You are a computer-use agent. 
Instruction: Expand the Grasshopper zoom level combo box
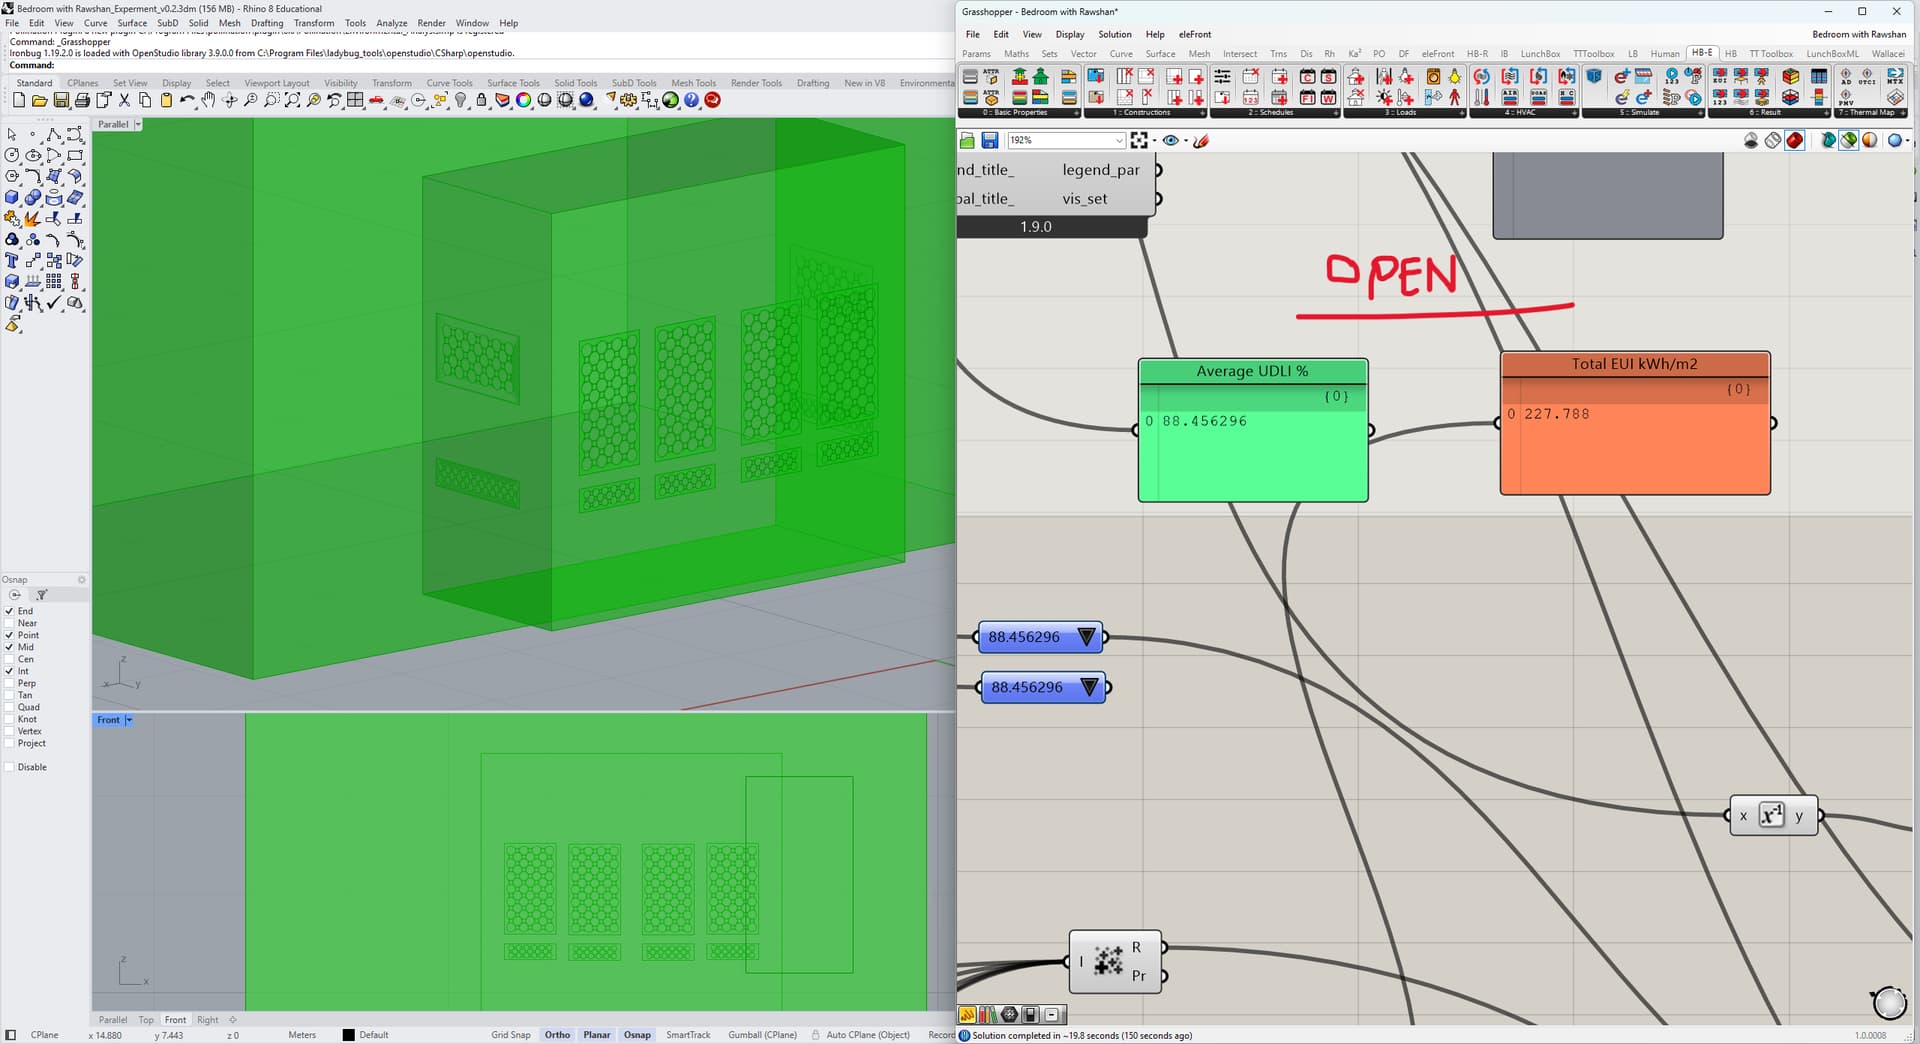point(1118,141)
